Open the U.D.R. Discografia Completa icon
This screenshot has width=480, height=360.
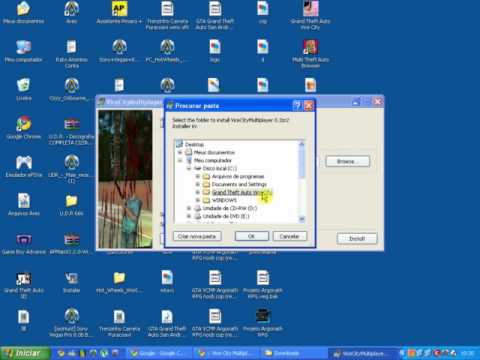(x=71, y=131)
